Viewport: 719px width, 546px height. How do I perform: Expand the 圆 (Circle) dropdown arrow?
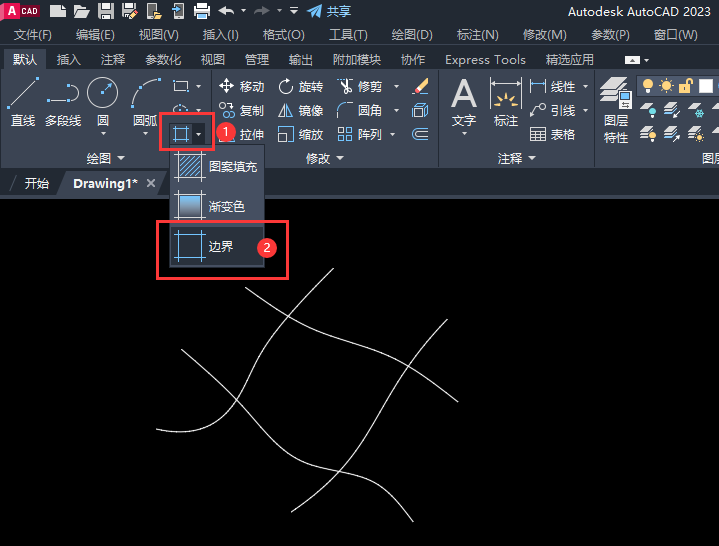tap(103, 133)
